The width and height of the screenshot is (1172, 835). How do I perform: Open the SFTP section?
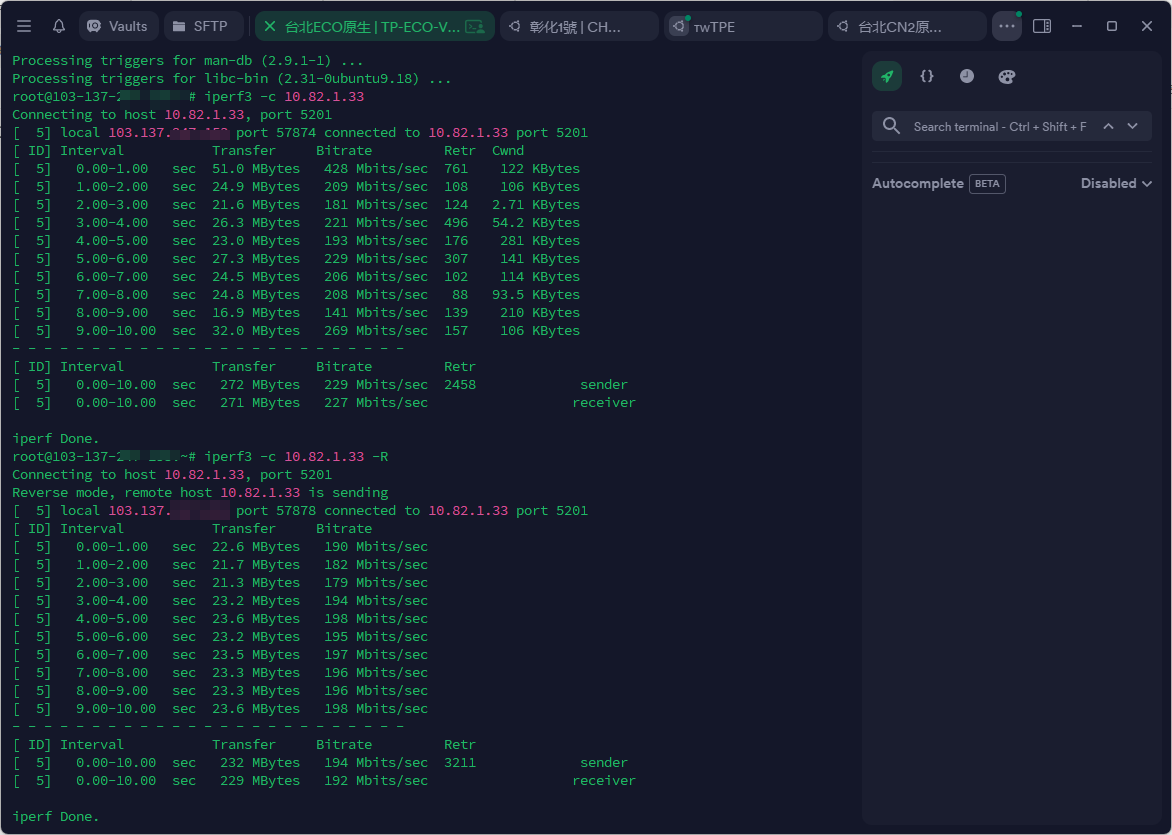click(200, 26)
